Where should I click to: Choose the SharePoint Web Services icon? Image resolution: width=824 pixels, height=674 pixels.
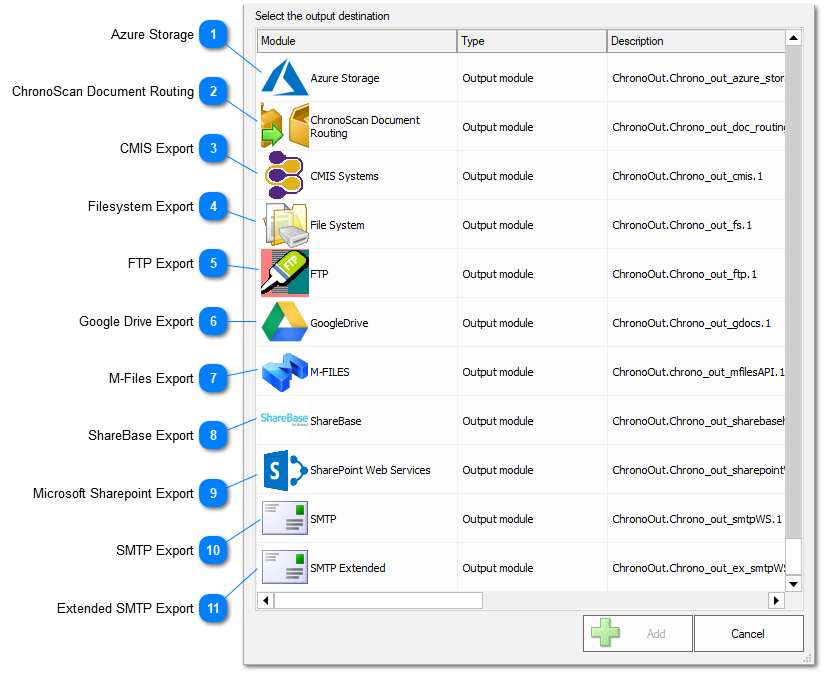pos(285,470)
